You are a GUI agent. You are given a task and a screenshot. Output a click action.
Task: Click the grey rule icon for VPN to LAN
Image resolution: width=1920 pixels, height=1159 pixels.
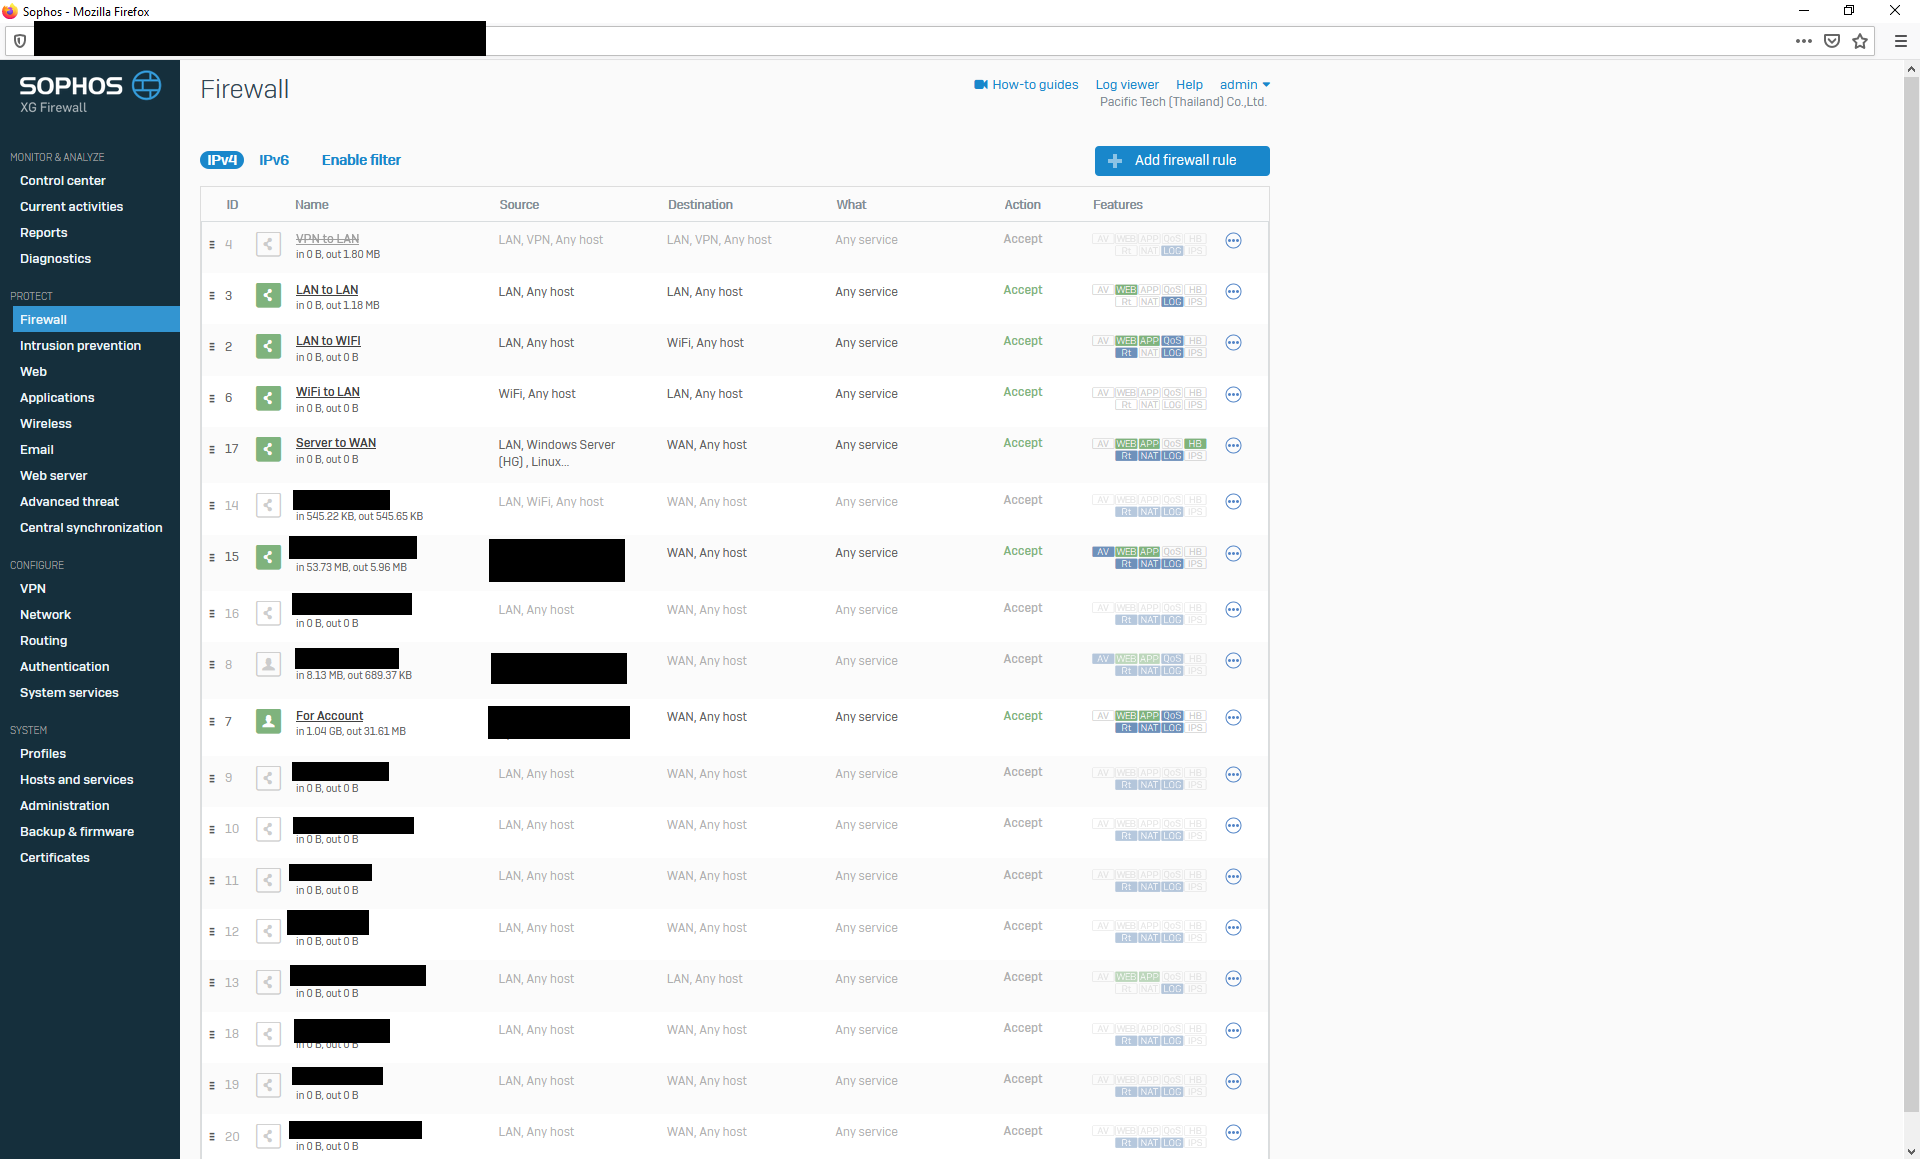(x=268, y=244)
